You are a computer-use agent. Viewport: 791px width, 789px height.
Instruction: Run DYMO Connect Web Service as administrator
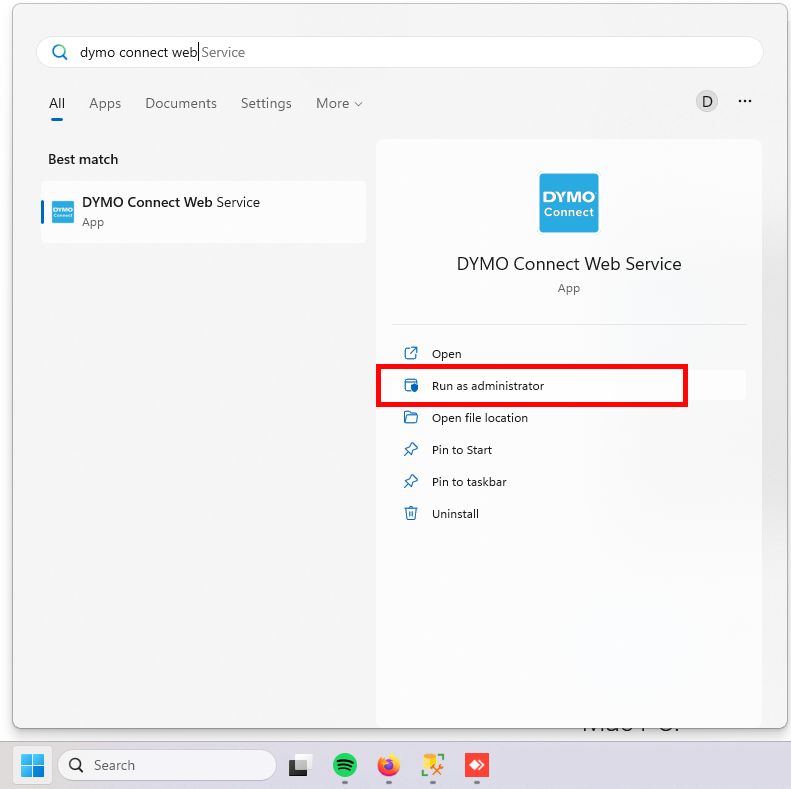(488, 386)
